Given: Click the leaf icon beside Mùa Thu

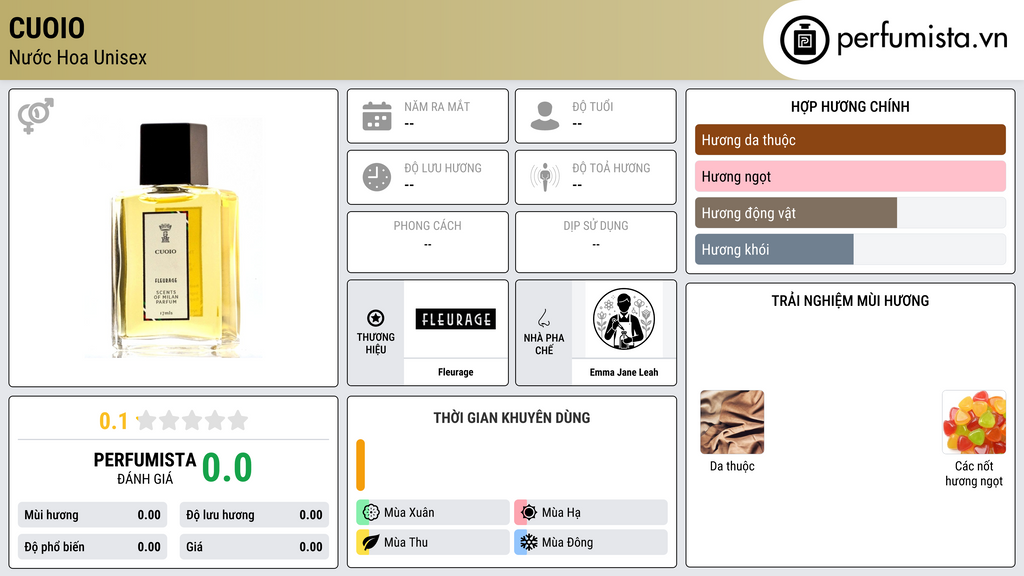Looking at the screenshot, I should click(371, 542).
